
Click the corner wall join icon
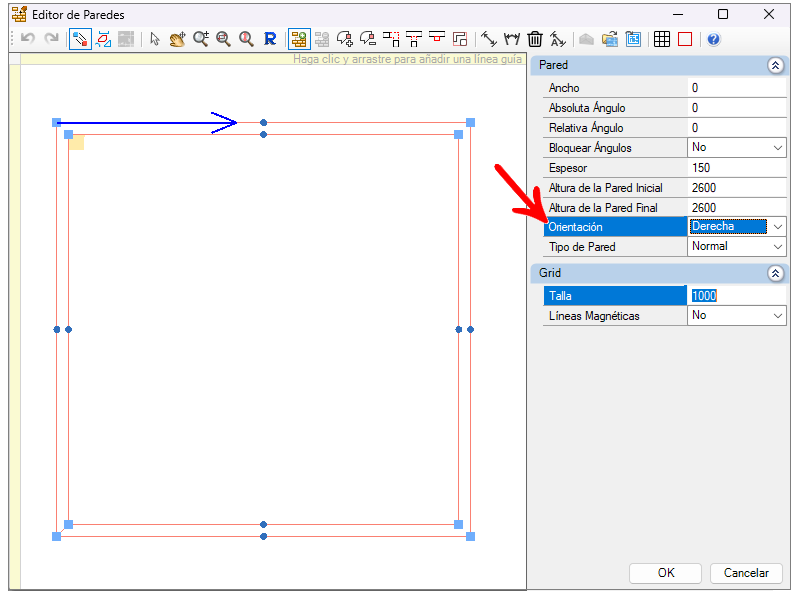(x=391, y=39)
